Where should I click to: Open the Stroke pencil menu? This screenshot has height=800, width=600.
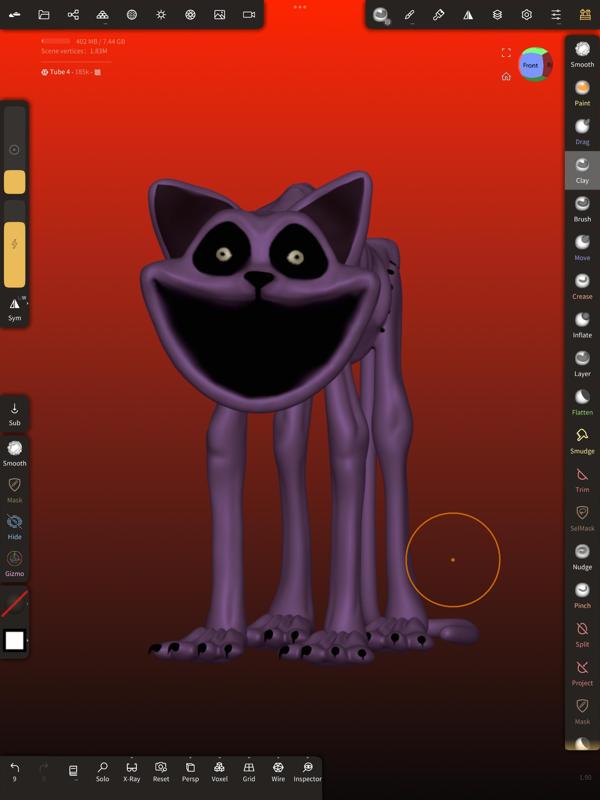point(409,15)
